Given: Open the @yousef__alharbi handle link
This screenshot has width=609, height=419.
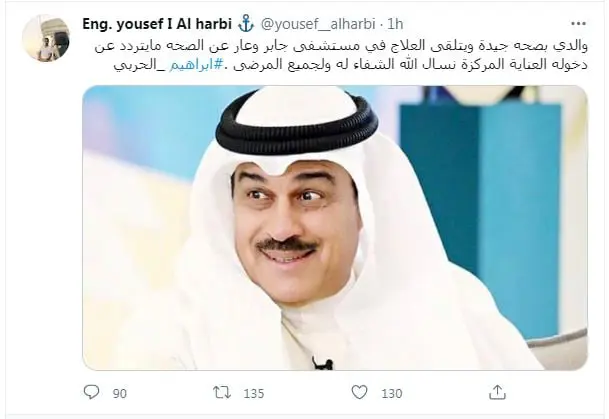Looking at the screenshot, I should click(318, 24).
